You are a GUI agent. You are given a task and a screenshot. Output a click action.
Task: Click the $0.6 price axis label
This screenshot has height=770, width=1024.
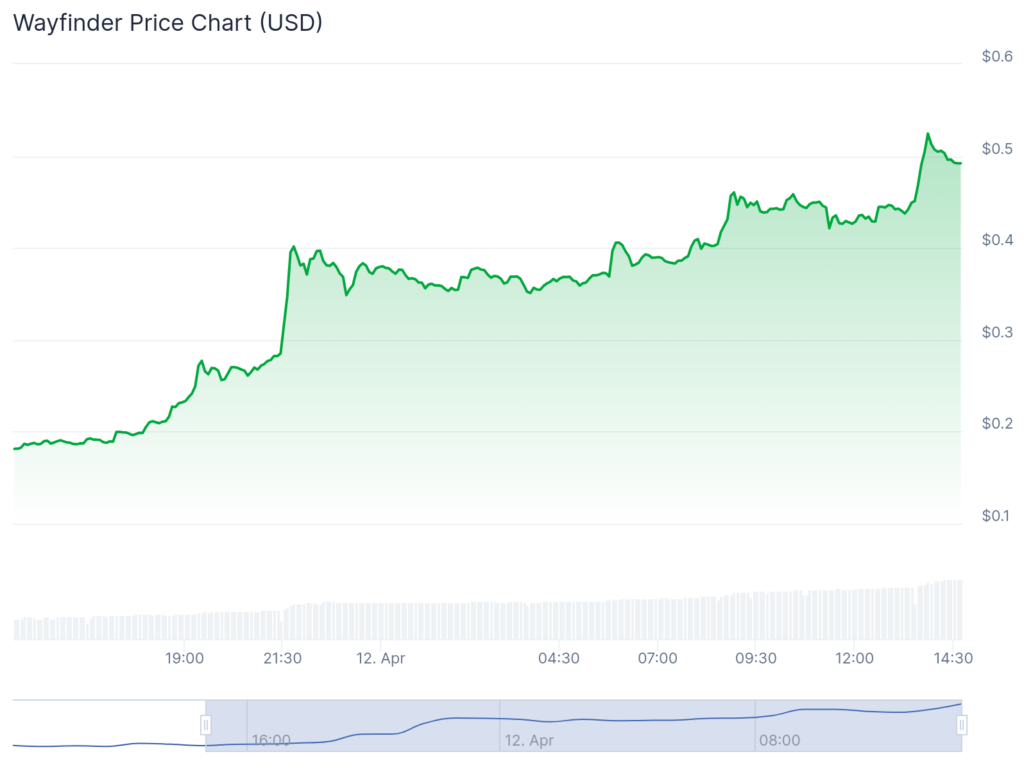(997, 56)
